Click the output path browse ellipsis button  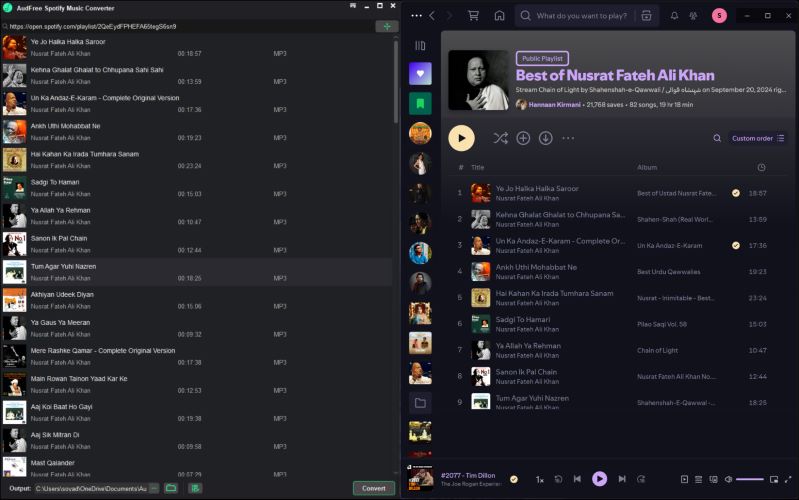[x=154, y=488]
